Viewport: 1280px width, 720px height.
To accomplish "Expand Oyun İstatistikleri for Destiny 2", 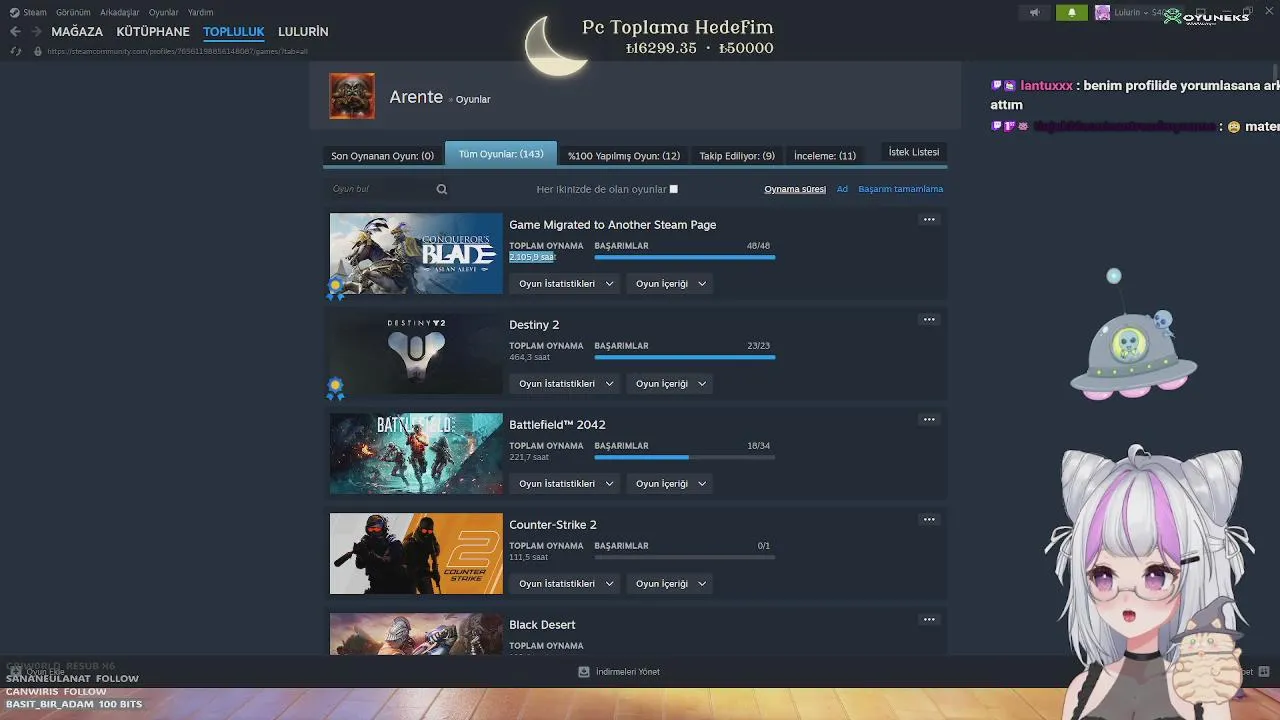I will (x=566, y=384).
